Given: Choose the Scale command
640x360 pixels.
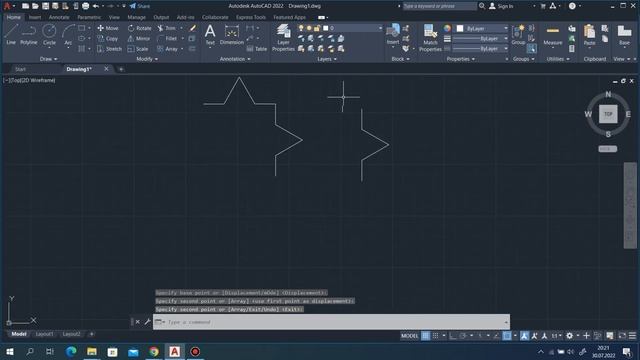Looking at the screenshot, I should 138,49.
